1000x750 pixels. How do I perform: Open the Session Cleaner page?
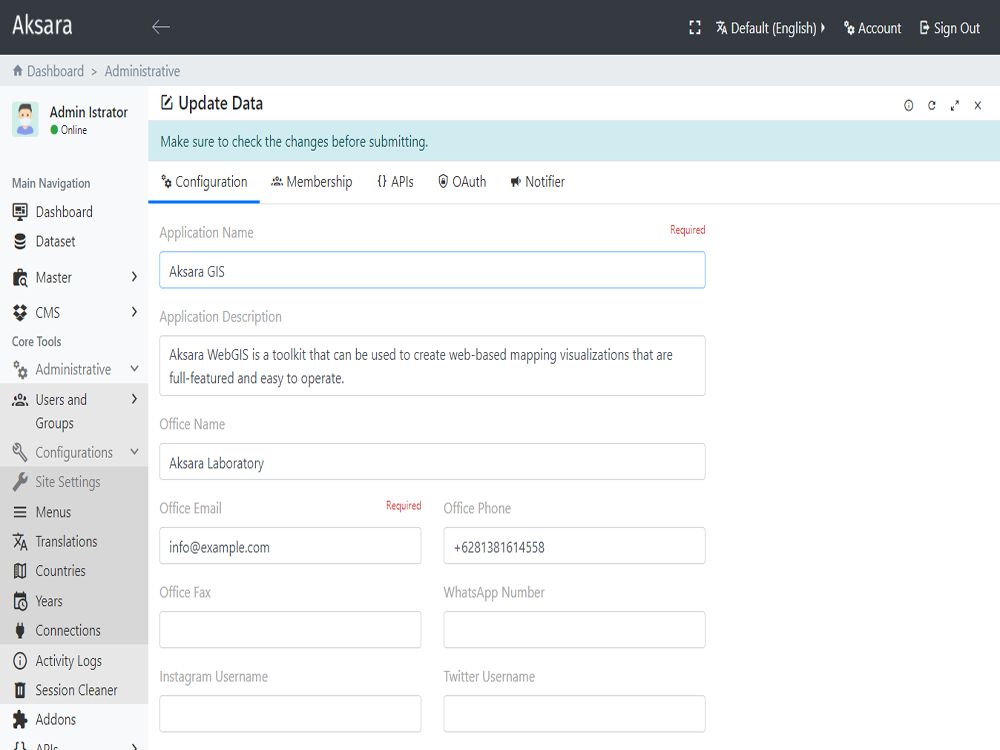[76, 690]
